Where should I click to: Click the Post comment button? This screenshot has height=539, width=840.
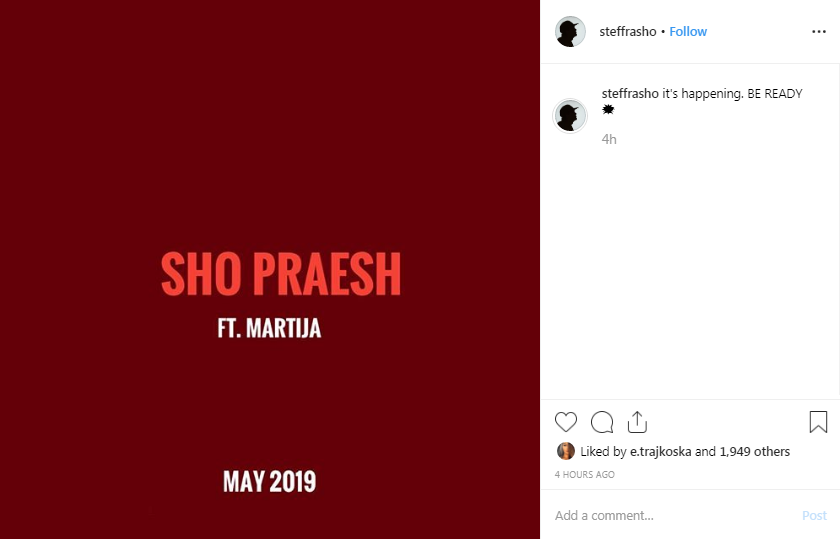tap(814, 515)
